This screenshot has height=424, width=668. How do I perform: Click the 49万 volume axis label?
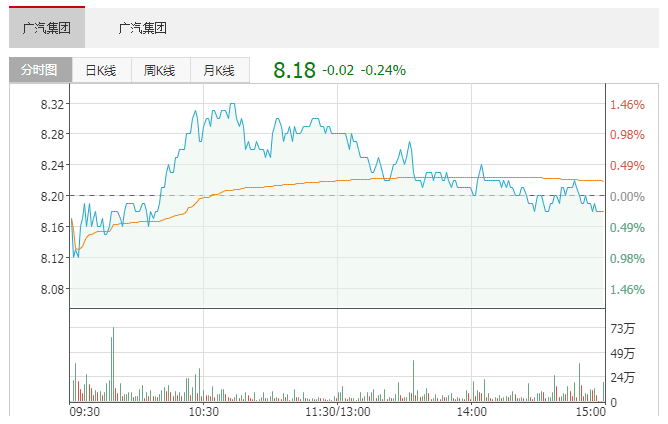click(x=622, y=353)
